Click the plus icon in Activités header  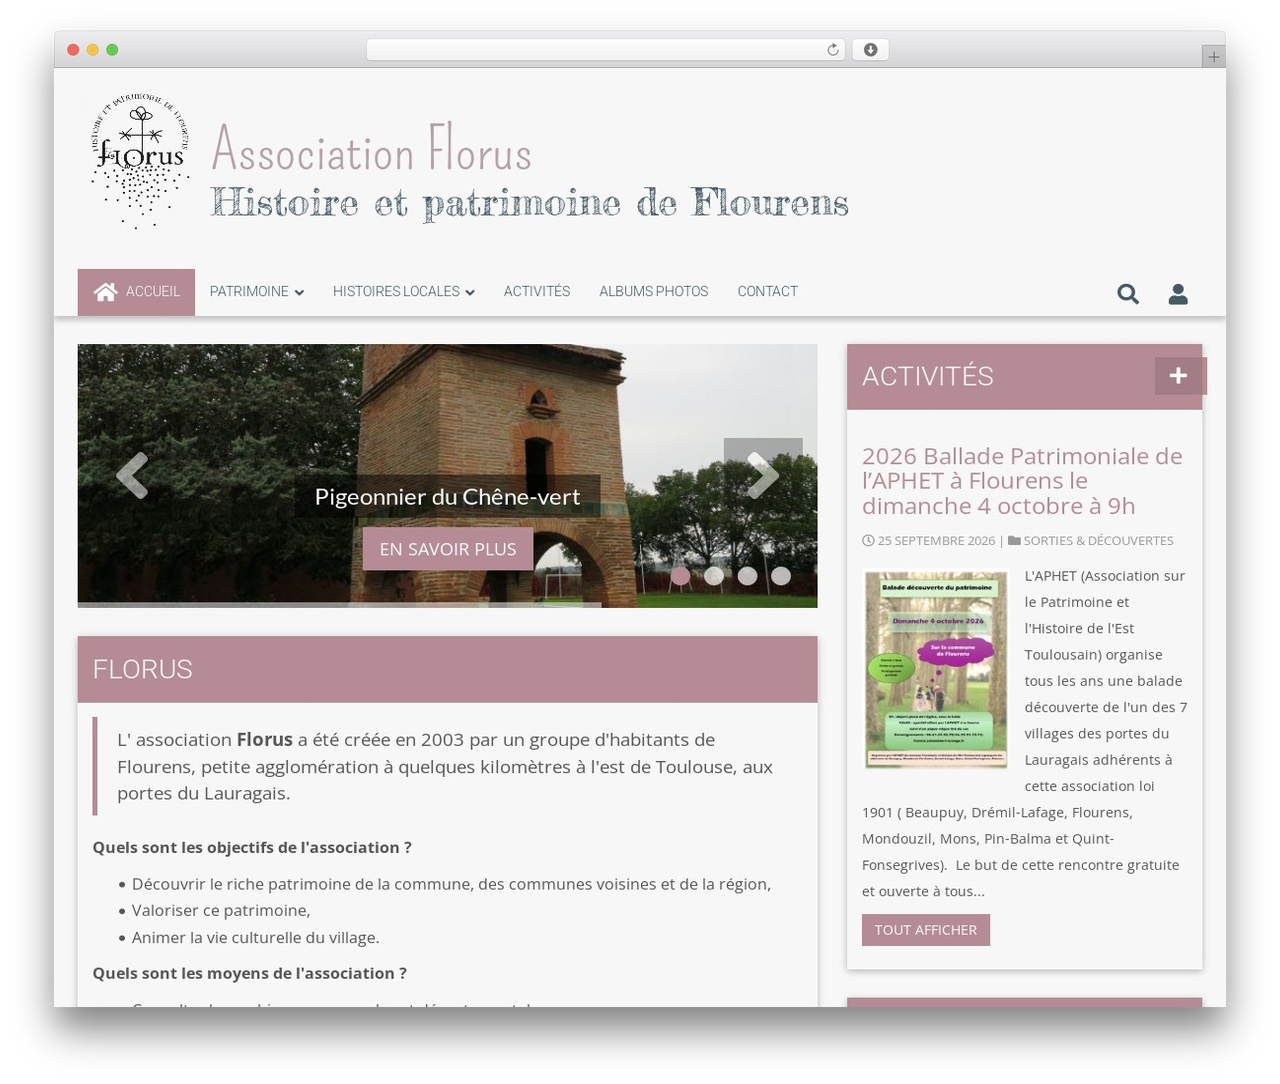point(1179,376)
